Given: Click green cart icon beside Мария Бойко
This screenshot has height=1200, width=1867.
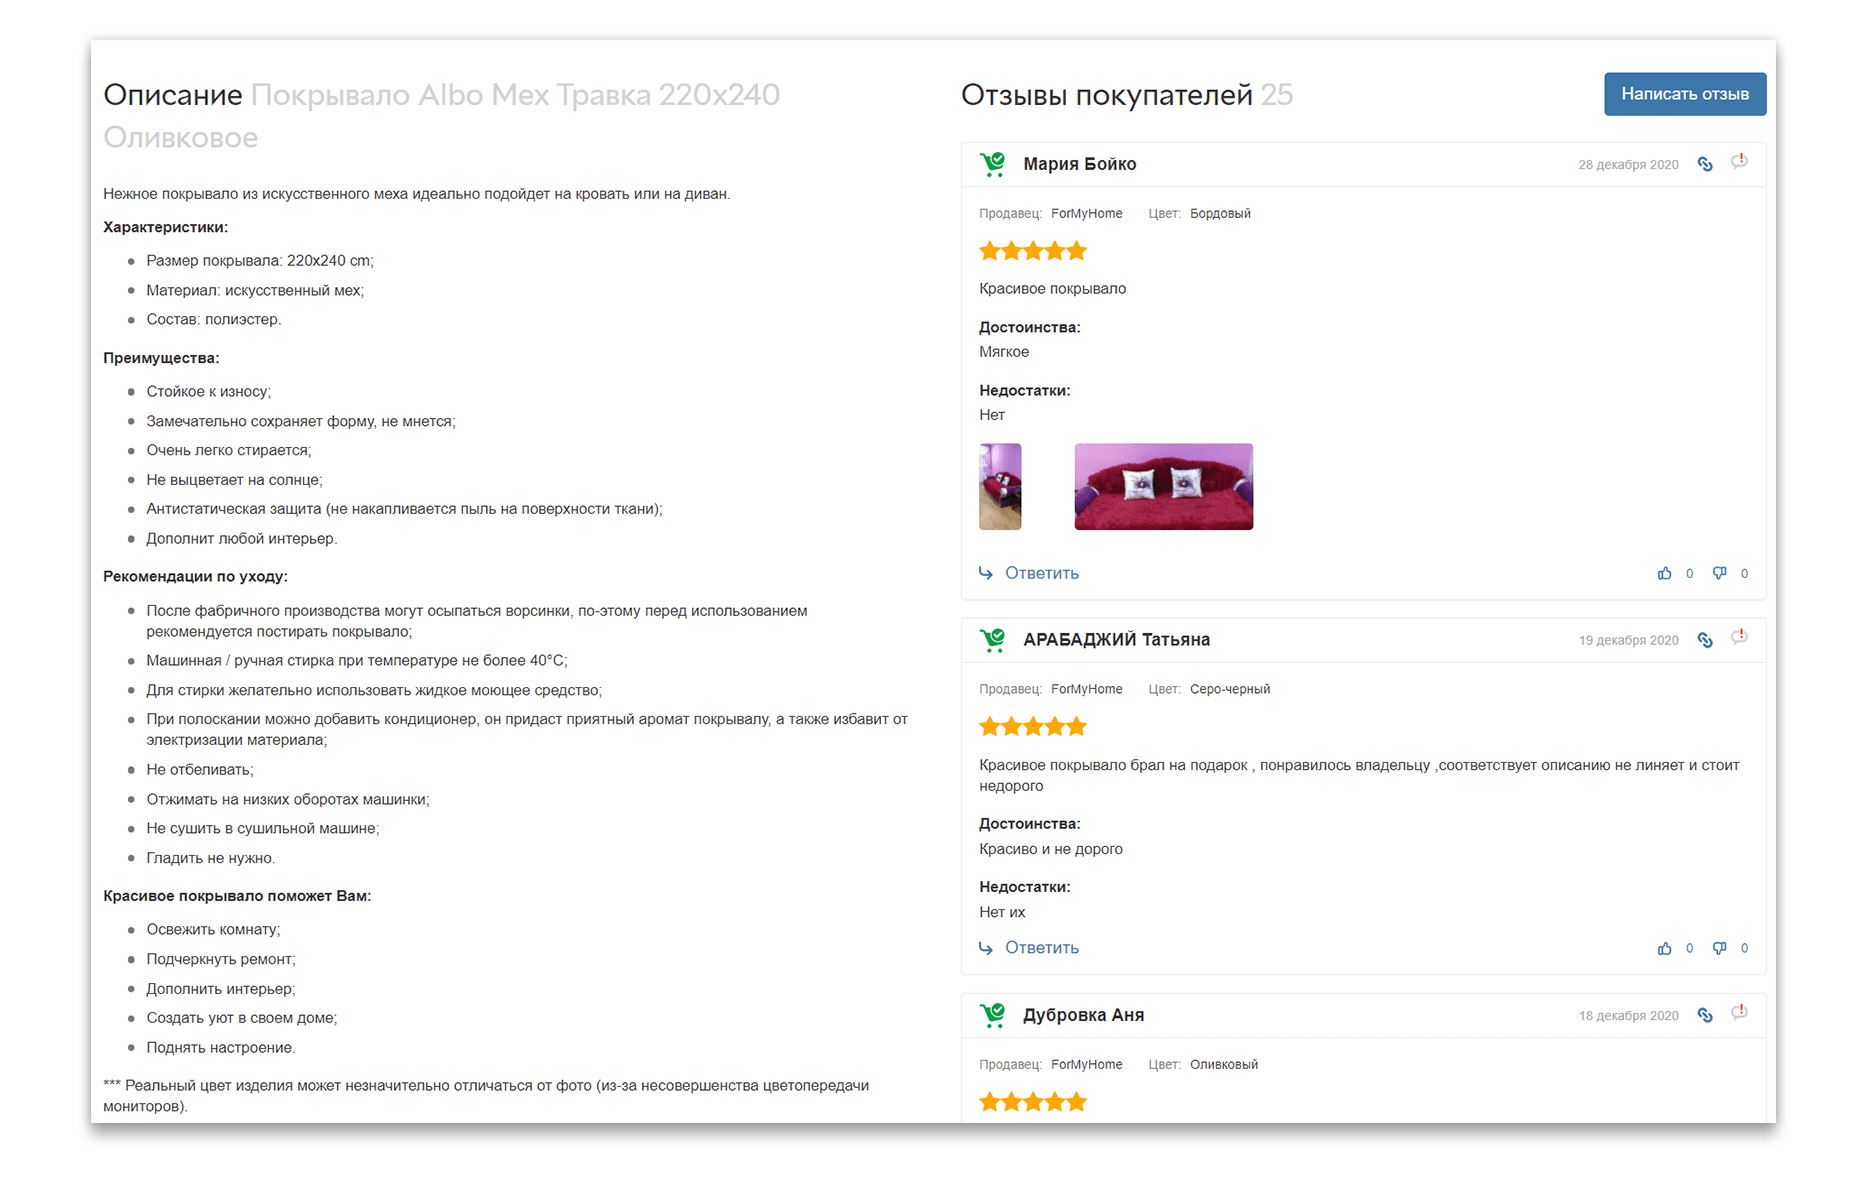Looking at the screenshot, I should click(x=992, y=164).
